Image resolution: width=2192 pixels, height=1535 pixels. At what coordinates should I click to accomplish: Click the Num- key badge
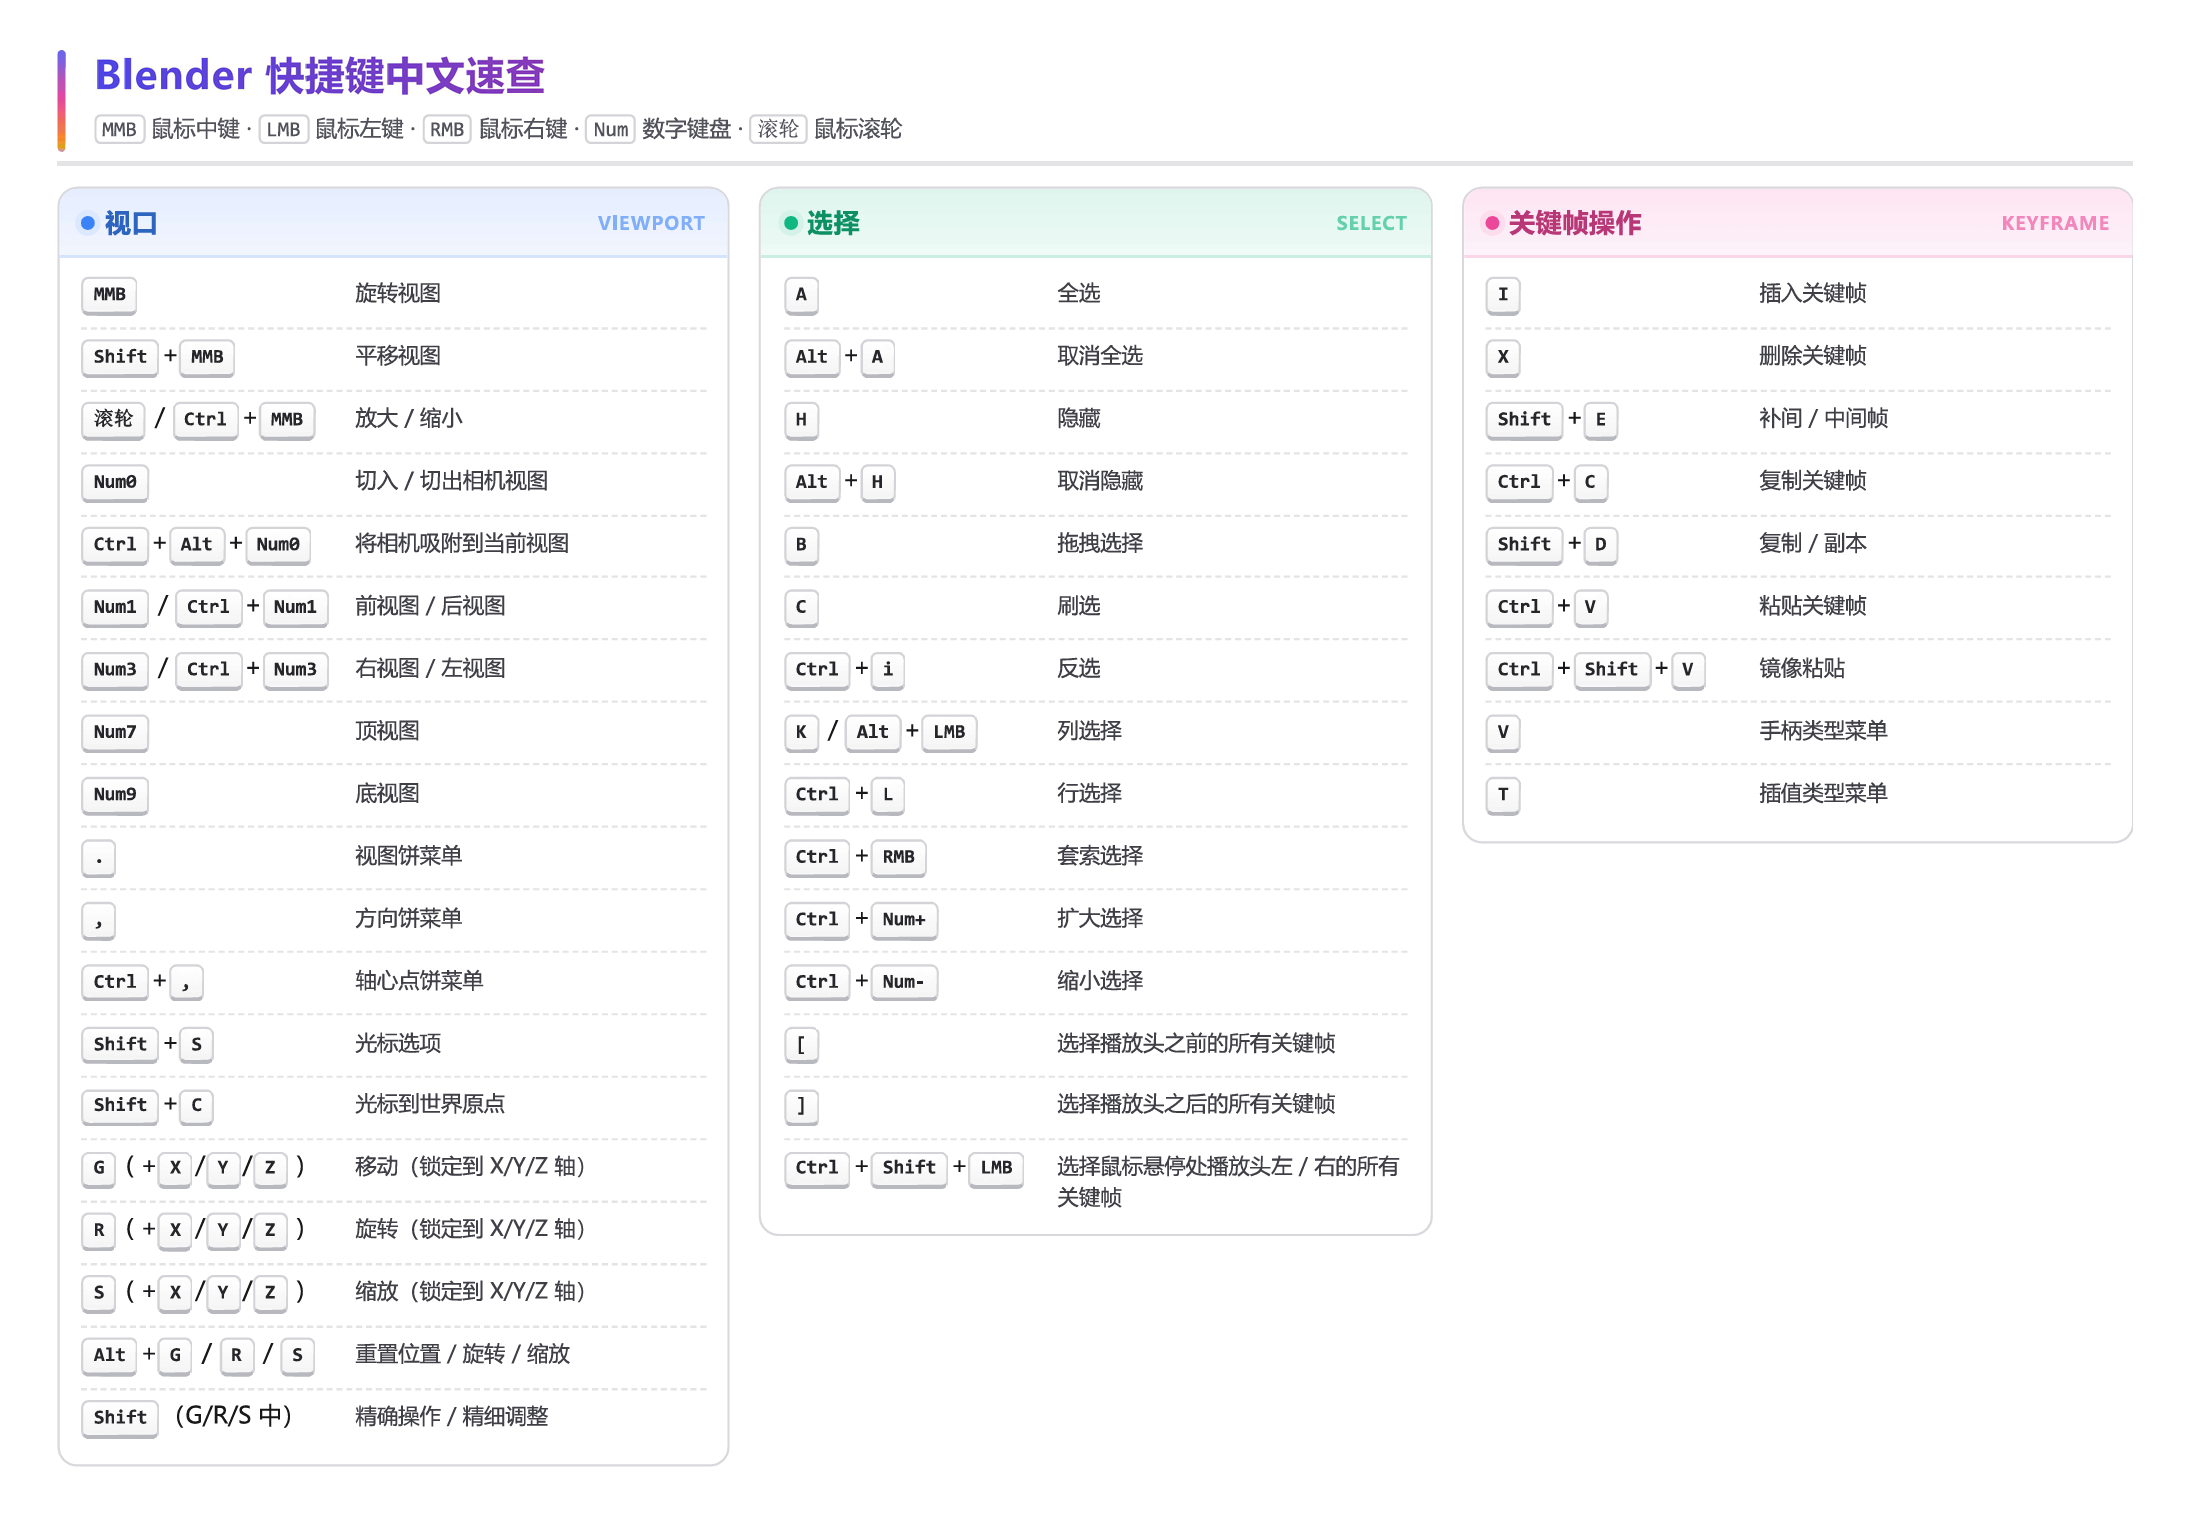click(x=903, y=982)
